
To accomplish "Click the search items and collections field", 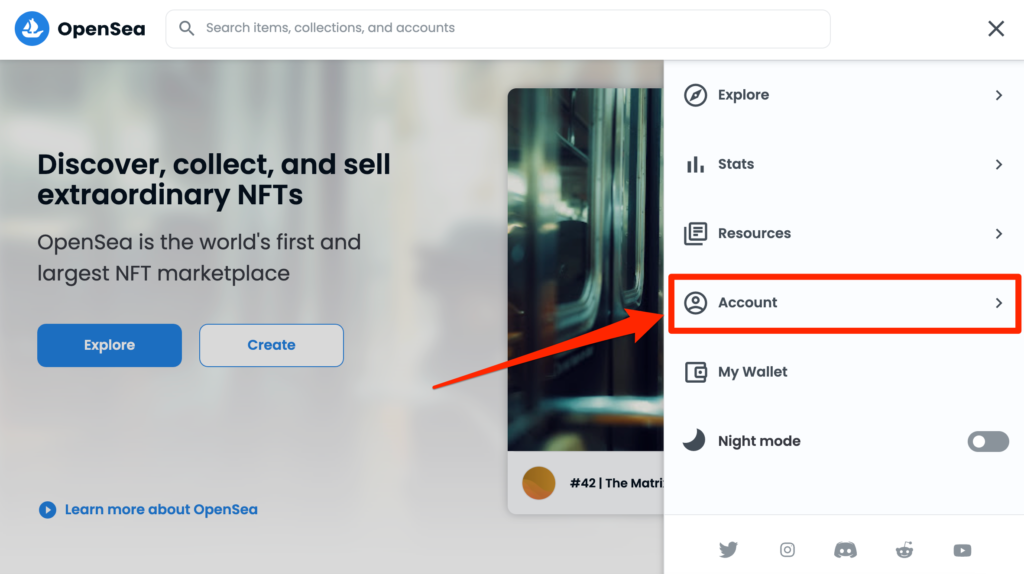I will click(x=510, y=28).
